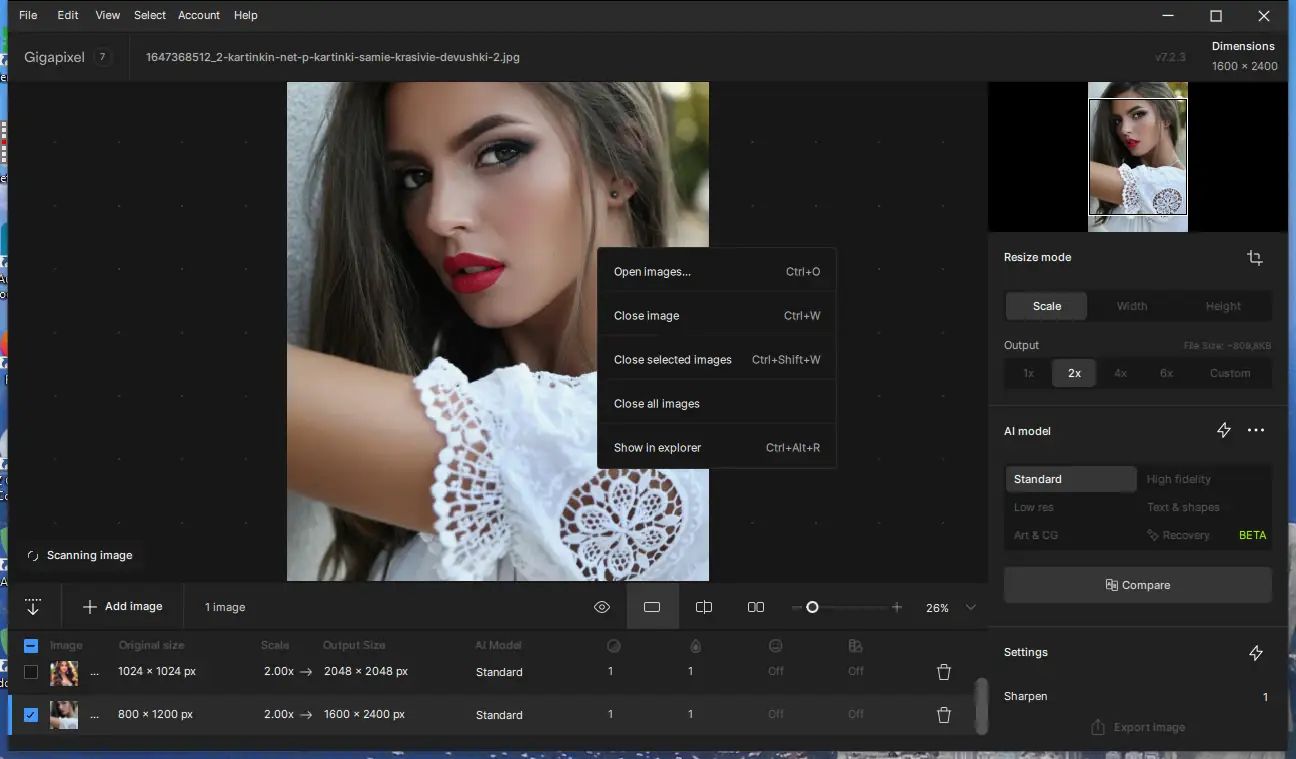This screenshot has width=1296, height=759.
Task: Switch to the split view layout icon
Action: 704,607
